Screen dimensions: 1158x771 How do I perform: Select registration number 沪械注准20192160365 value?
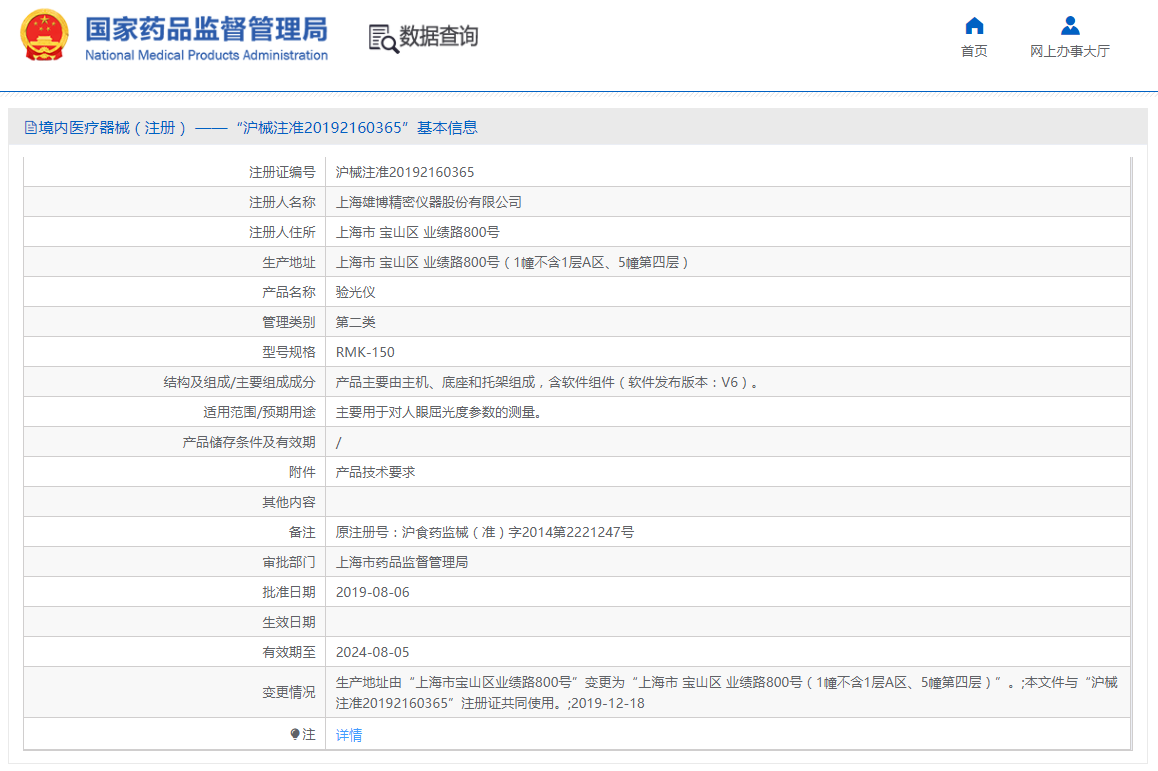(405, 172)
